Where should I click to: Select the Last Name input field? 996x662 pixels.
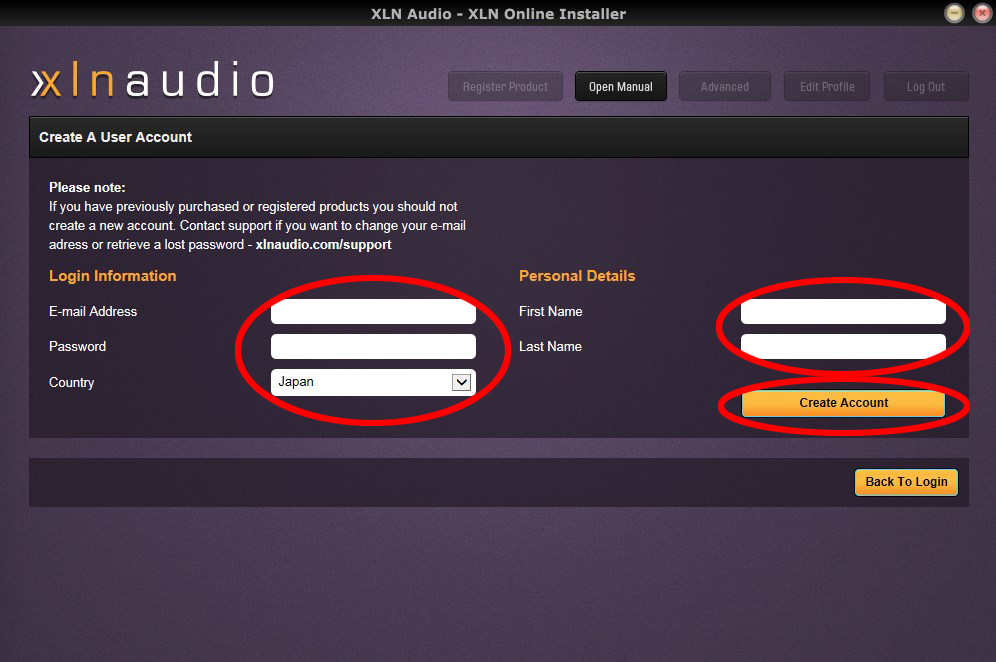[x=843, y=346]
